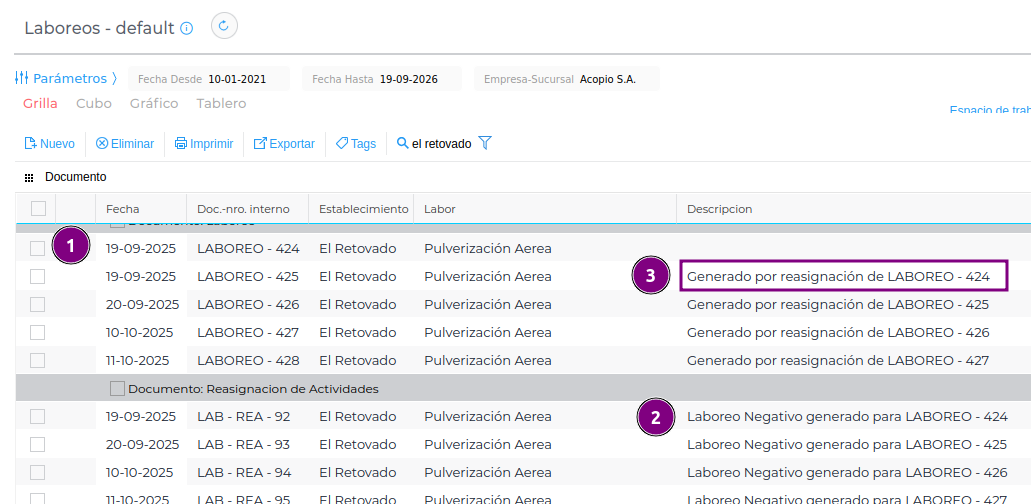Click 'Generado por reasignación de LABOREO - 424'
This screenshot has height=504, width=1031.
838,277
